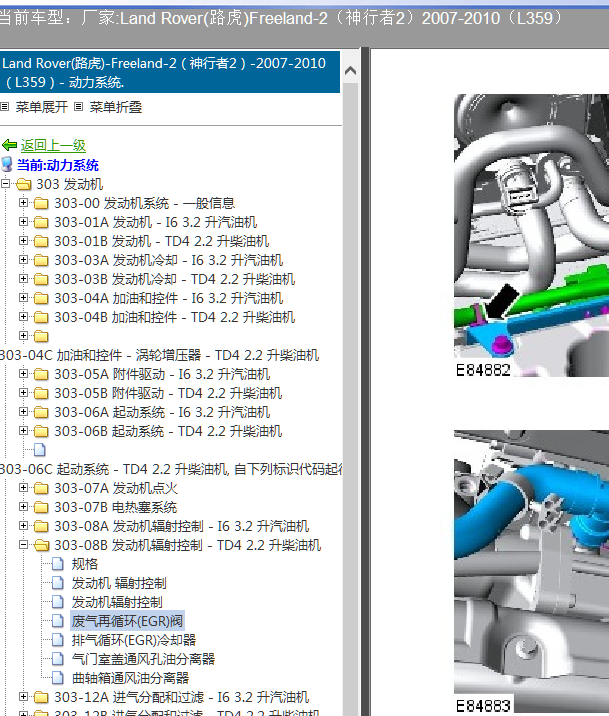This screenshot has height=716, width=609.
Task: Click the open 303-08B folder icon
Action: (x=42, y=545)
